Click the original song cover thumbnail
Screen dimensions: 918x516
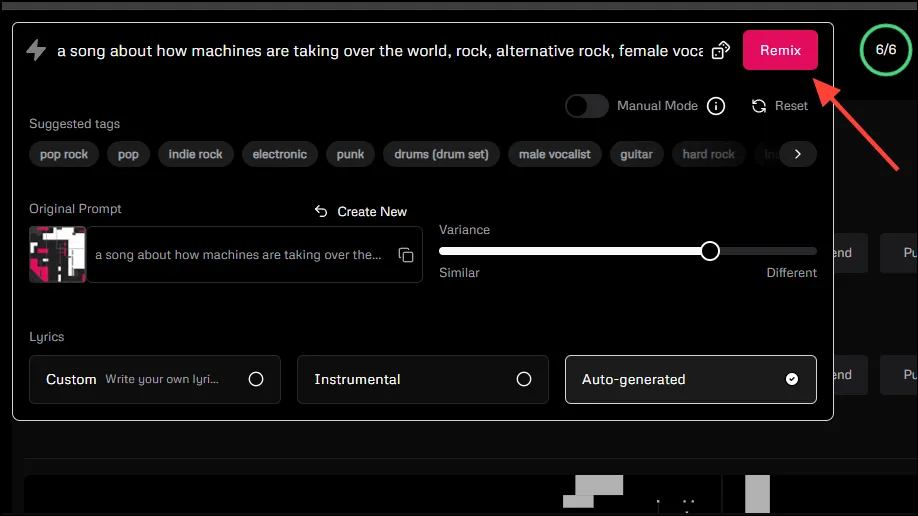pos(58,255)
